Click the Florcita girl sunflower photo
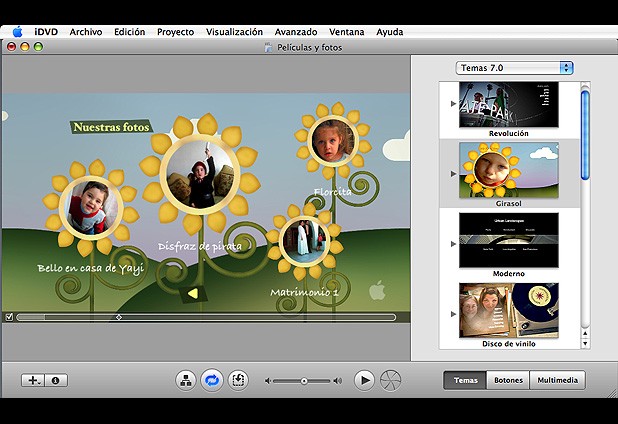 point(333,141)
